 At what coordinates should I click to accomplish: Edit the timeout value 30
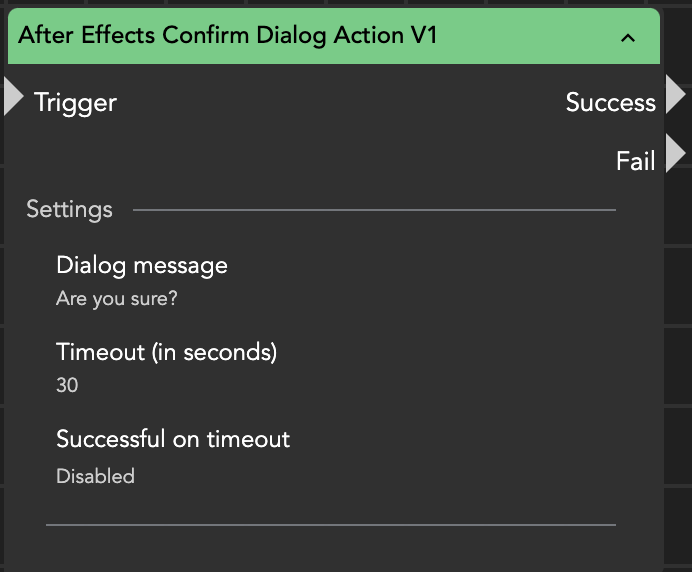point(67,385)
